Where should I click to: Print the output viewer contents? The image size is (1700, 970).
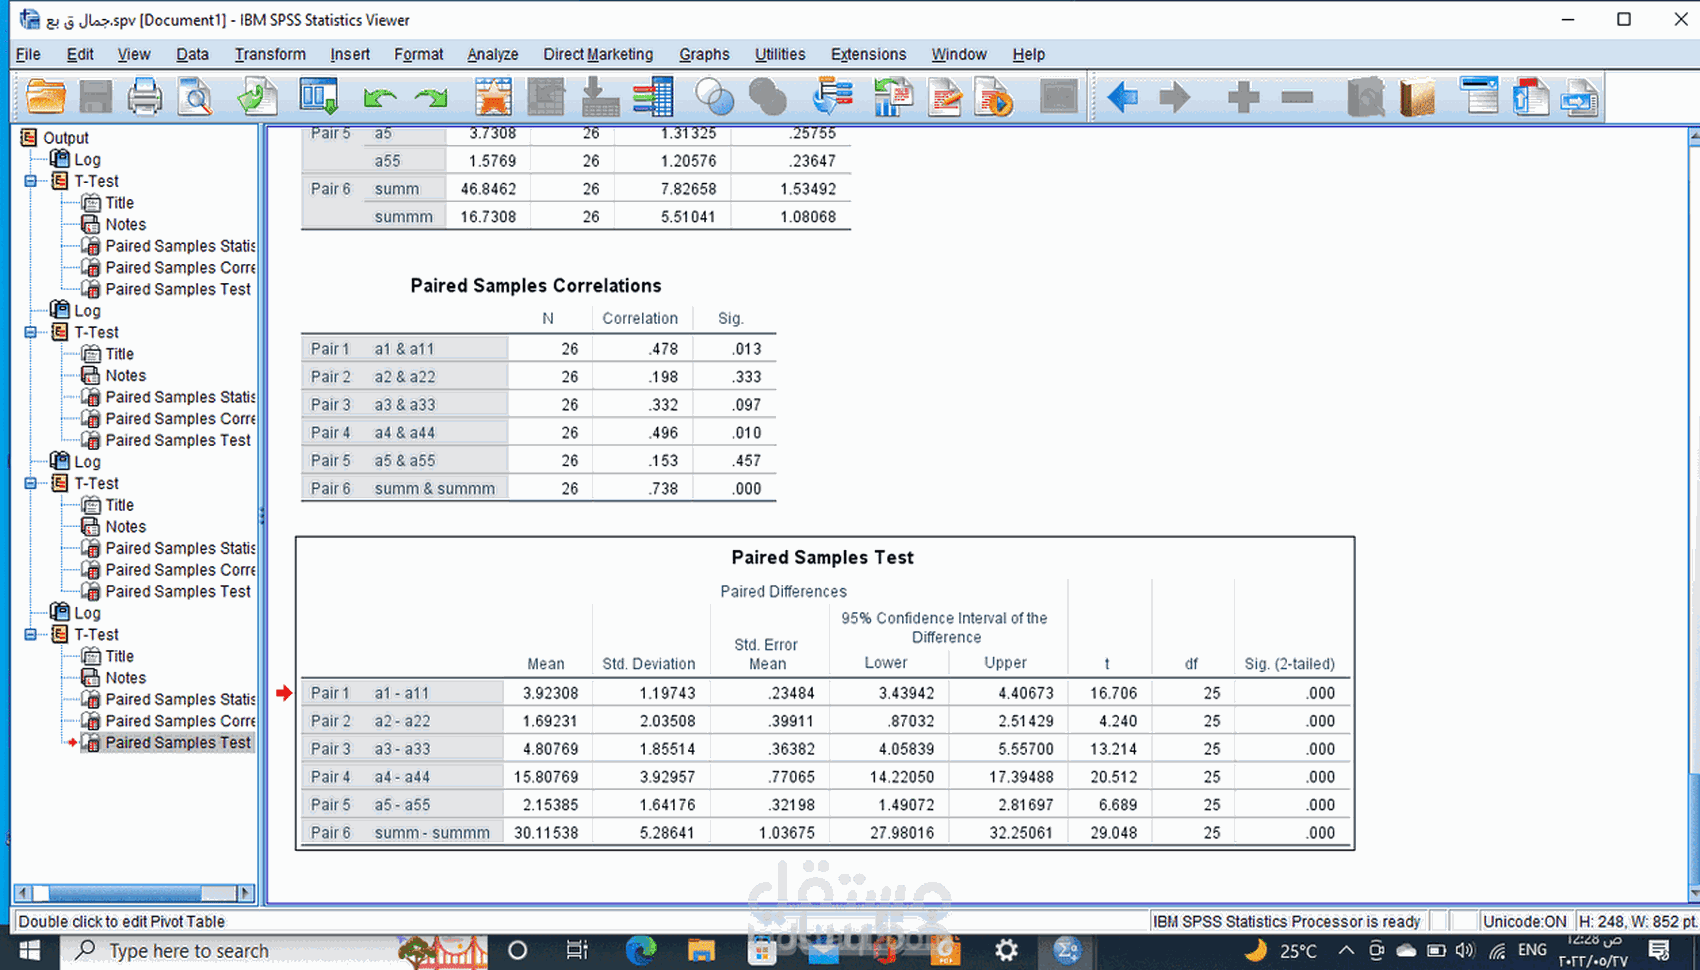145,97
